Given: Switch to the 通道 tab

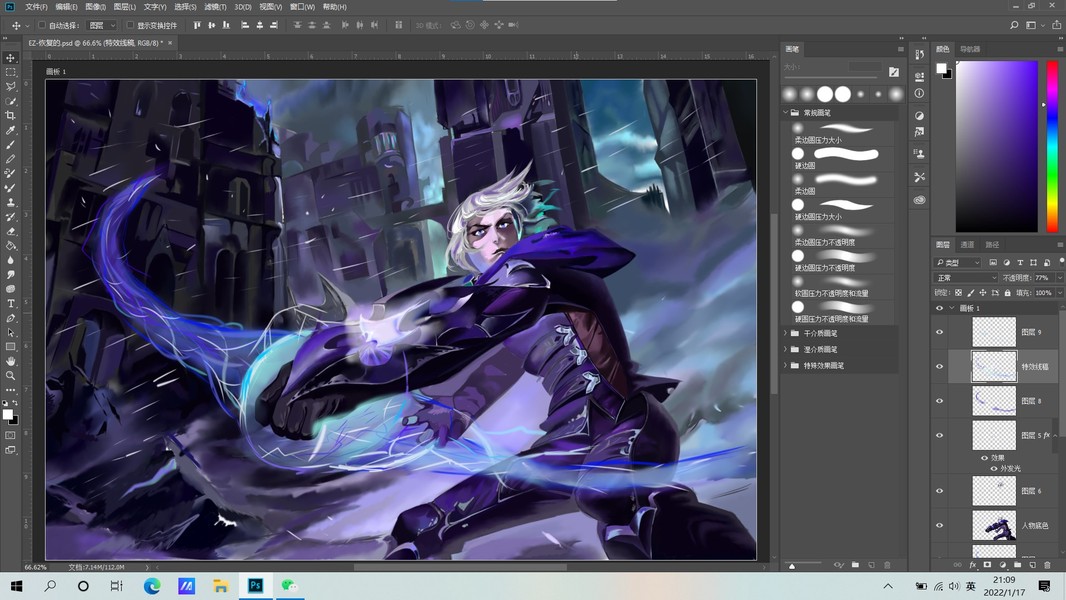Looking at the screenshot, I should tap(967, 245).
